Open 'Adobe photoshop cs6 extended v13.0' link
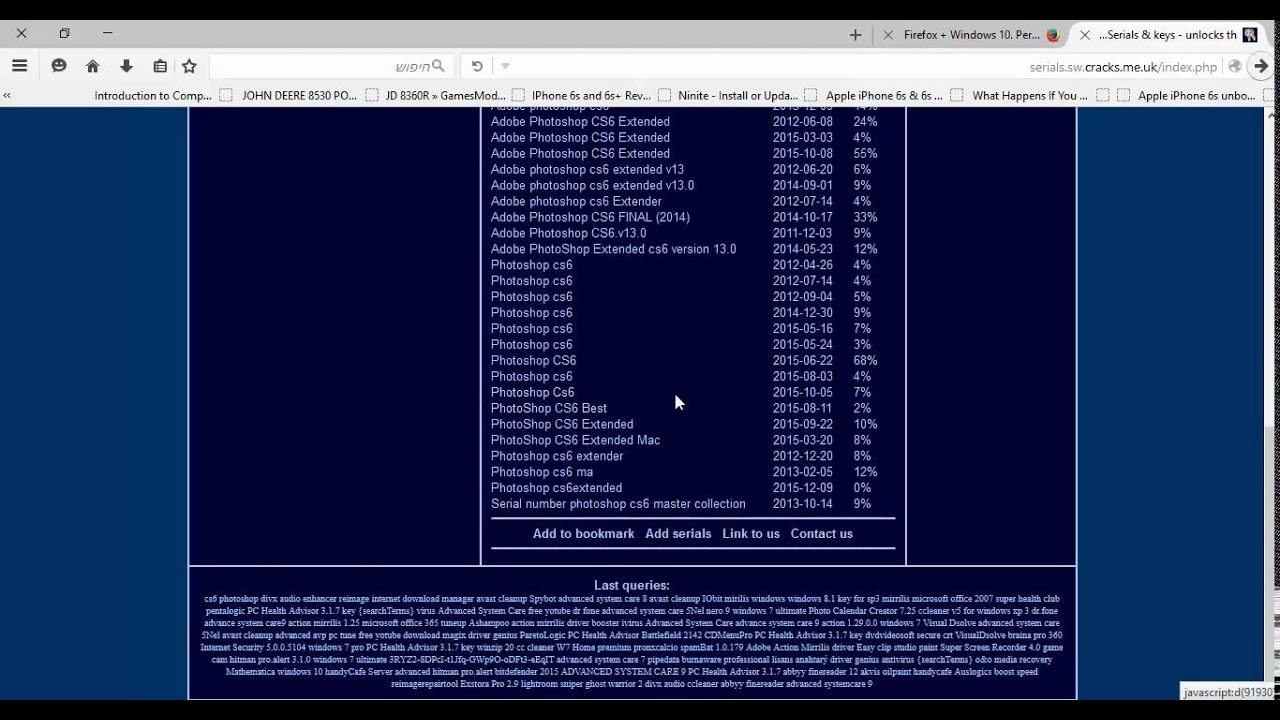This screenshot has height=720, width=1280. [x=592, y=186]
